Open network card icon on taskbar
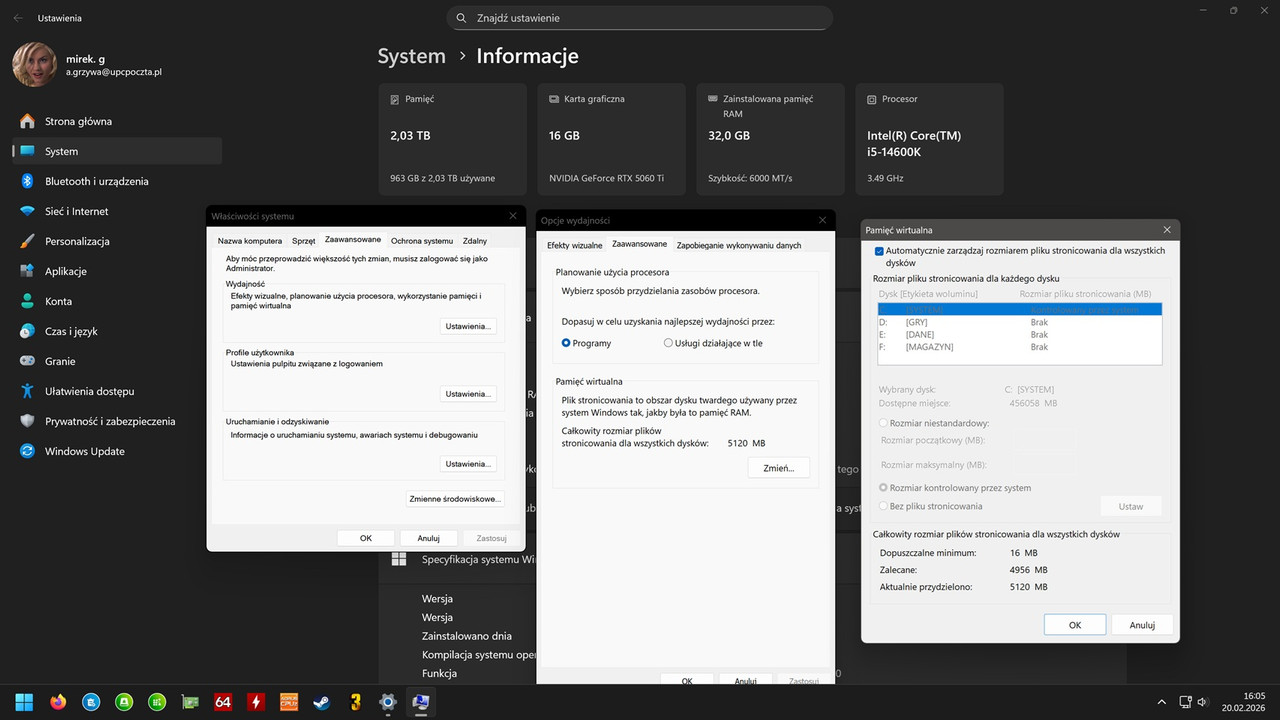Screen dimensions: 1280x720 pos(190,702)
